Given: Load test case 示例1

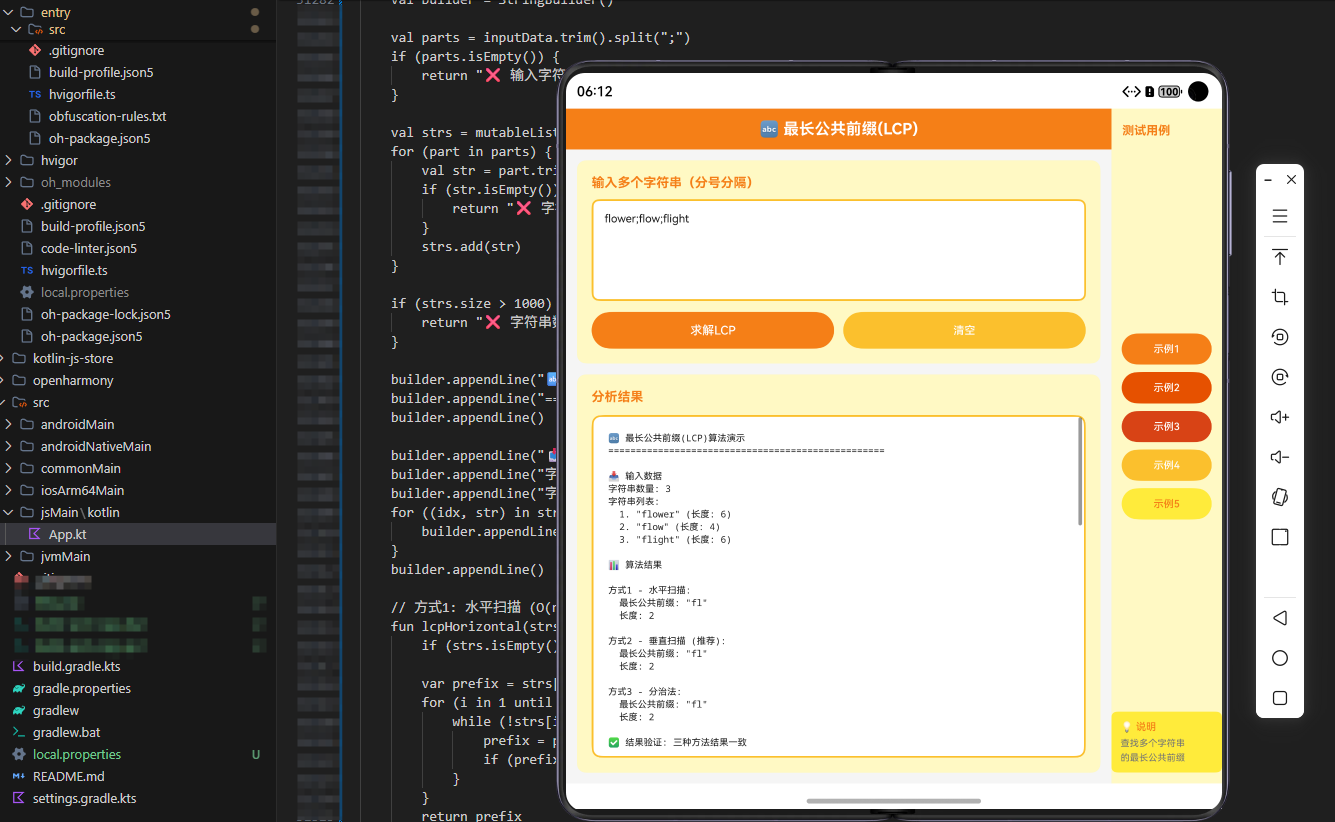Looking at the screenshot, I should point(1166,349).
